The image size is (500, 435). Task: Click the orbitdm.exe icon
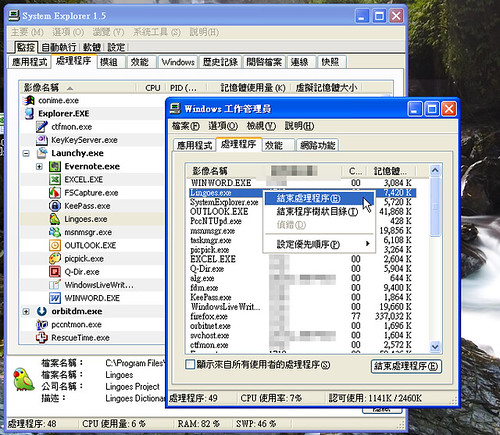pos(42,311)
